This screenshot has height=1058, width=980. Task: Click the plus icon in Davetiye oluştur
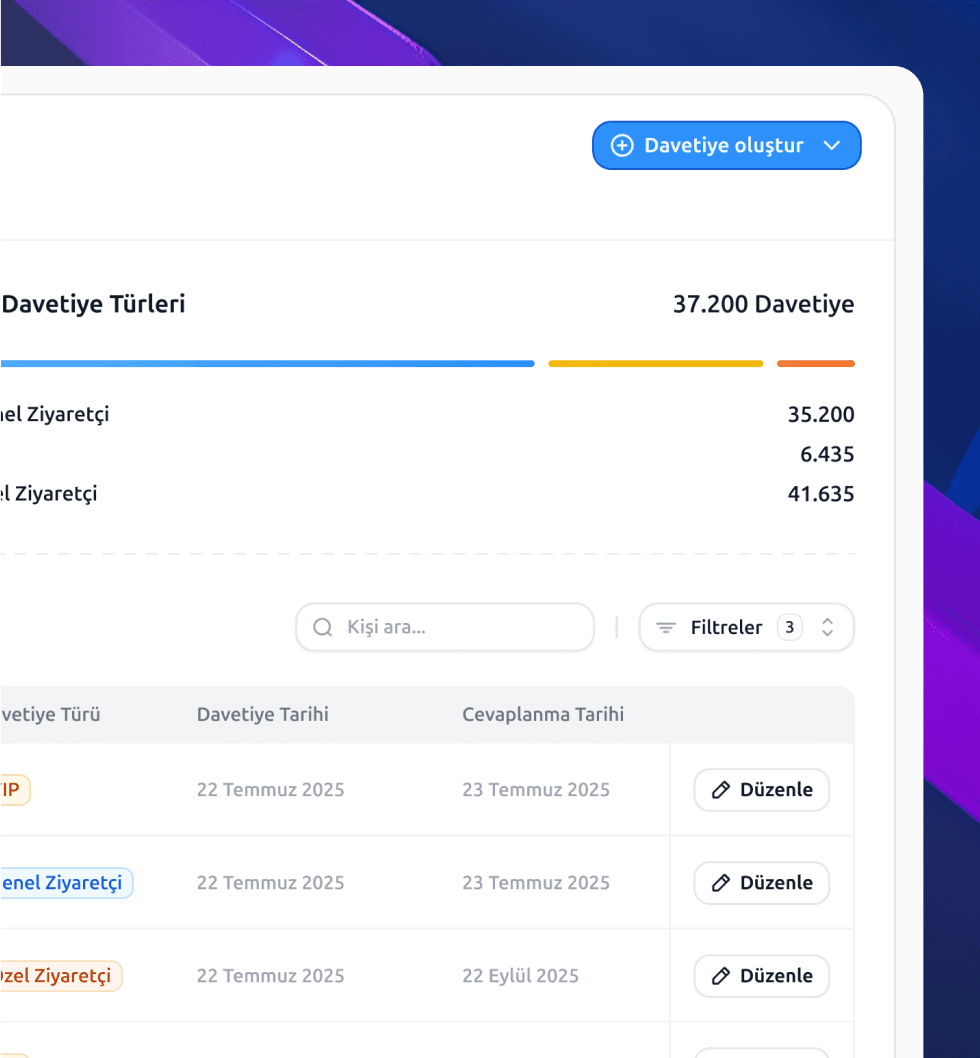(x=622, y=146)
